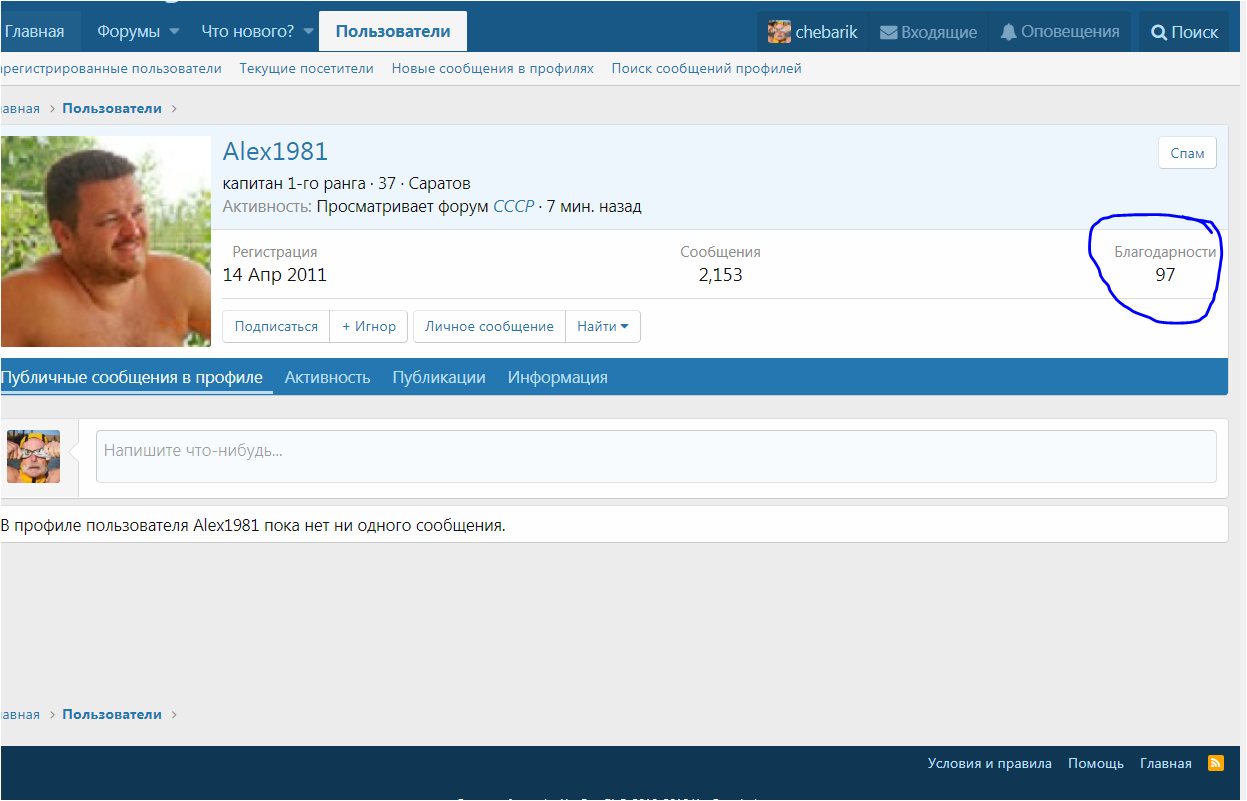Screen dimensions: 1247x801
Task: Click own avatar beside message box
Action: coord(33,457)
